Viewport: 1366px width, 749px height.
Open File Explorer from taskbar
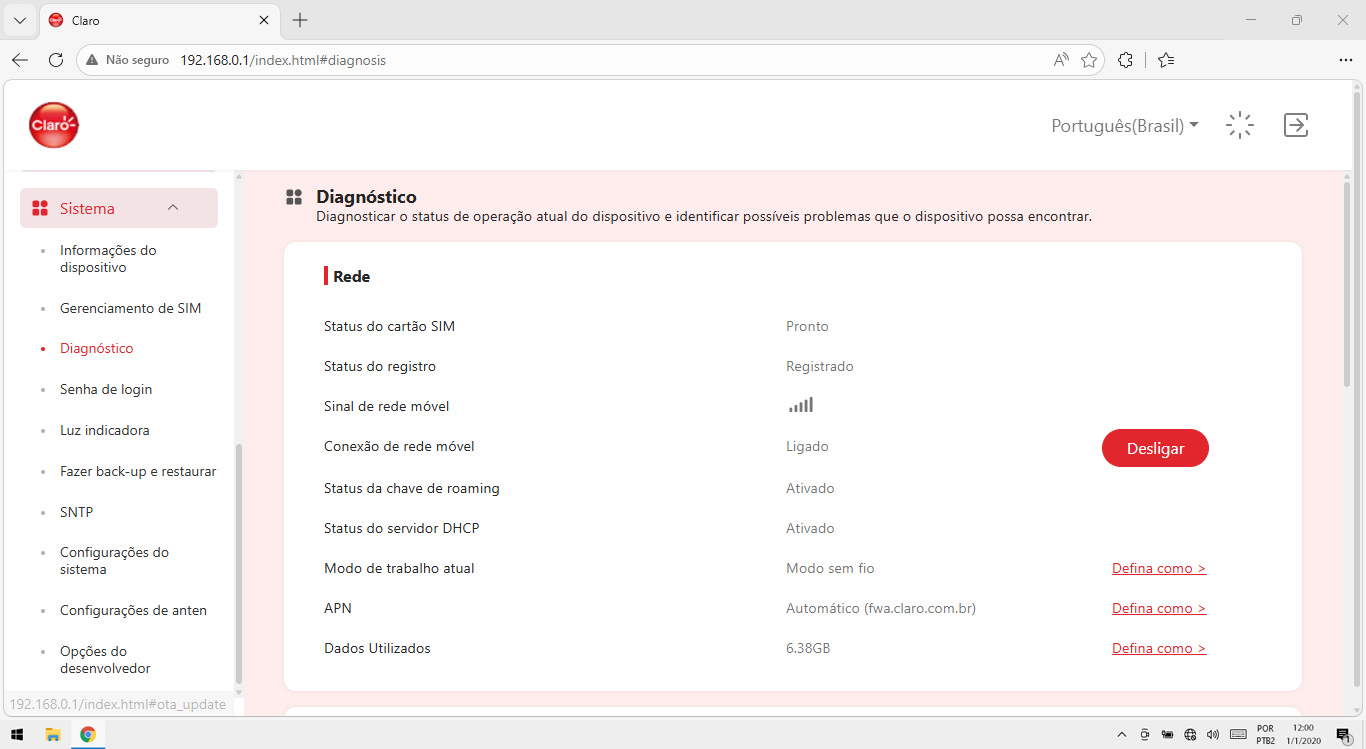tap(53, 734)
